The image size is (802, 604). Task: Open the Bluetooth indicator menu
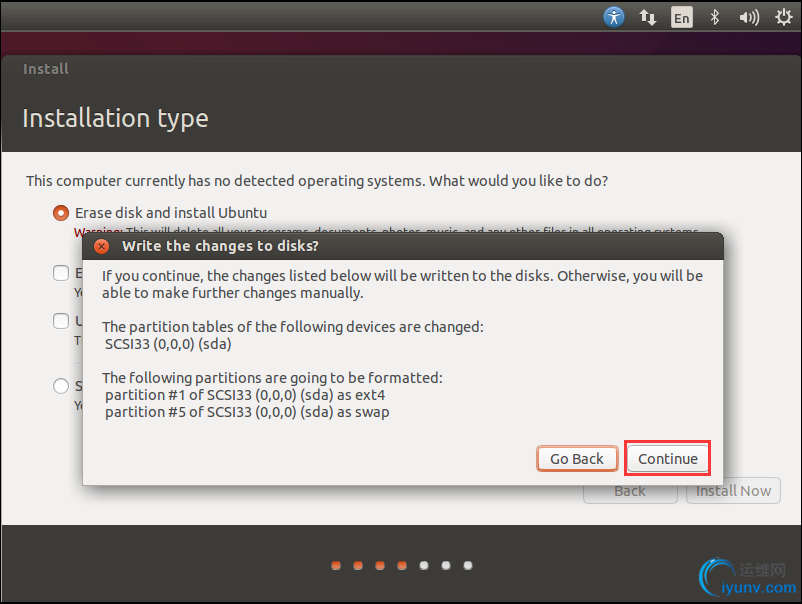[715, 17]
